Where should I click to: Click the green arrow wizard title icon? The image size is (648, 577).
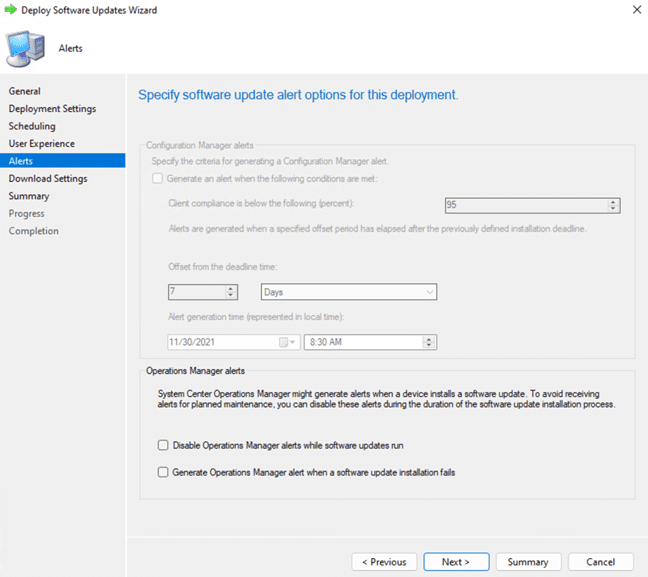click(x=10, y=10)
